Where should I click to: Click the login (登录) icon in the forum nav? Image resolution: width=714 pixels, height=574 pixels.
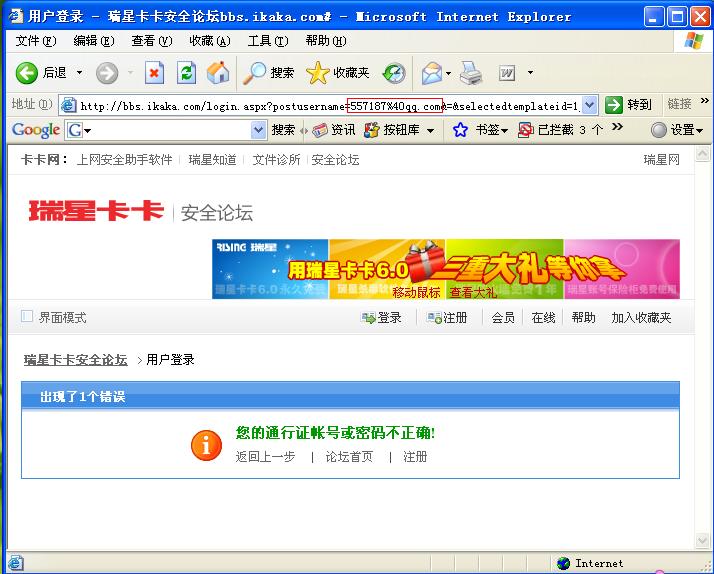pos(368,318)
